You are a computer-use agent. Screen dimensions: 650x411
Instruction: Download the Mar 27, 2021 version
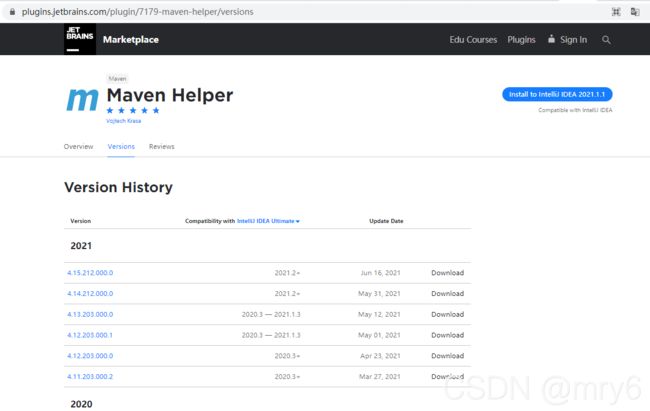(x=447, y=377)
